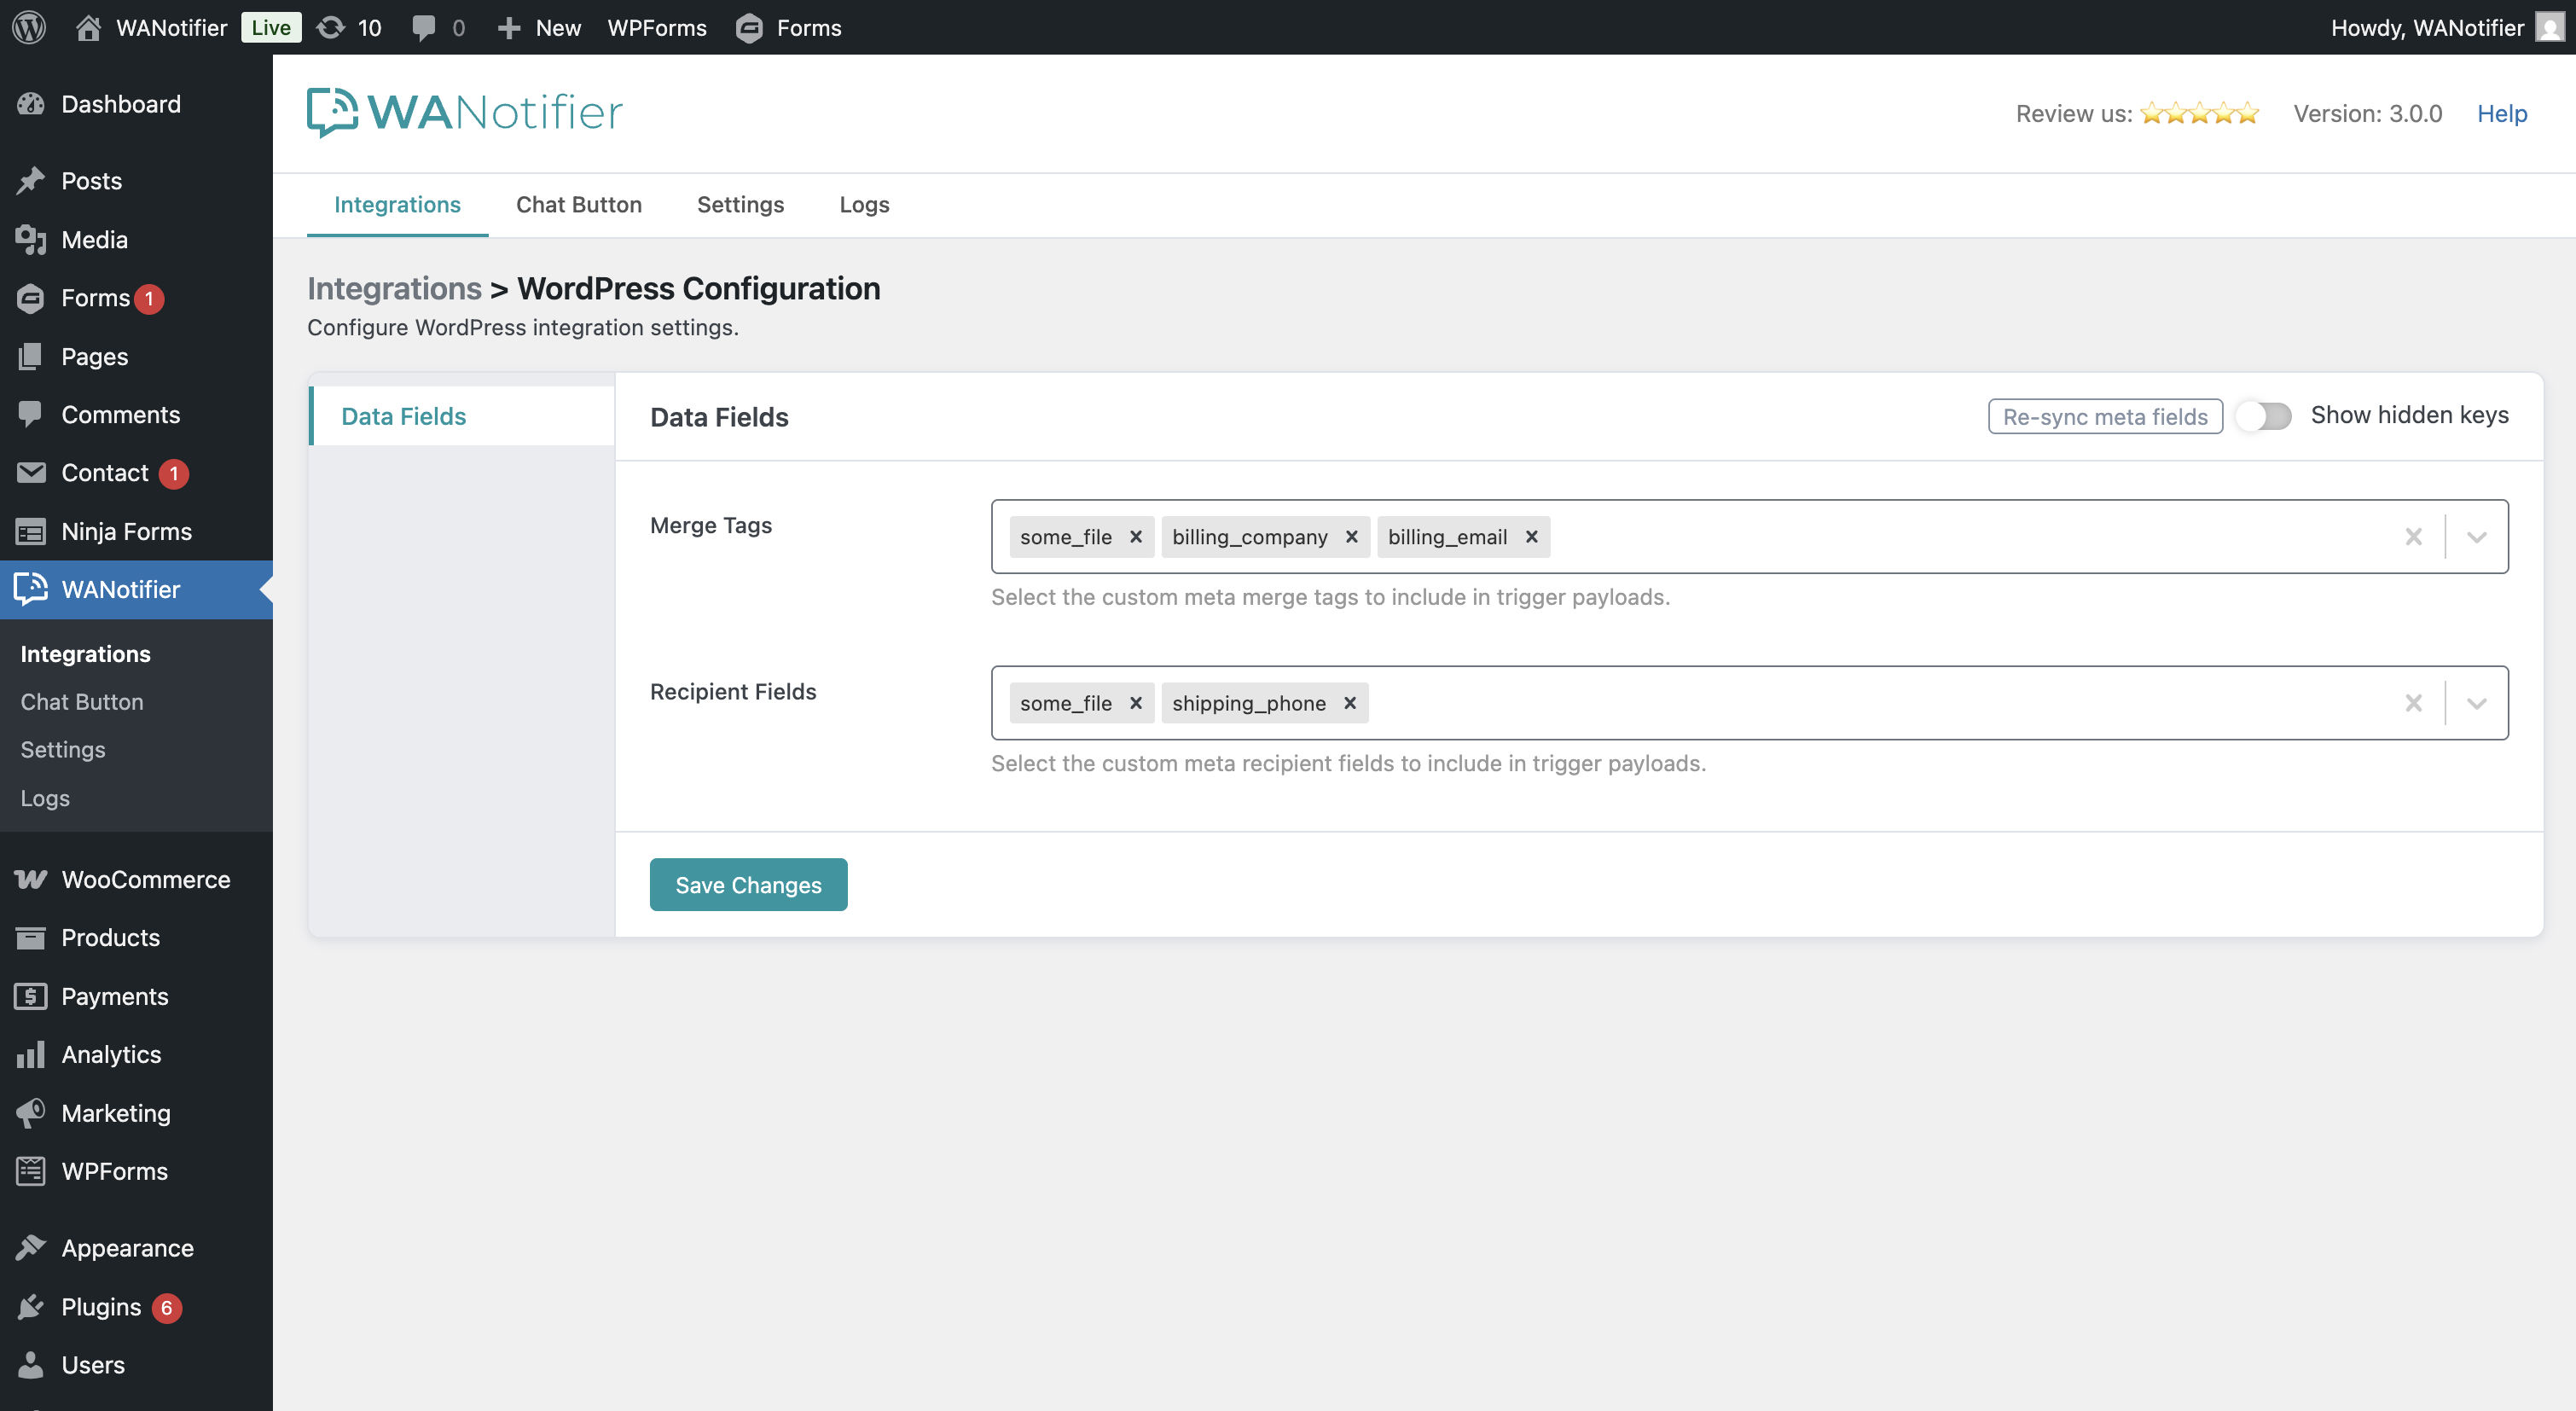2576x1411 pixels.
Task: Clear all Recipient Fields selections
Action: [x=2413, y=703]
